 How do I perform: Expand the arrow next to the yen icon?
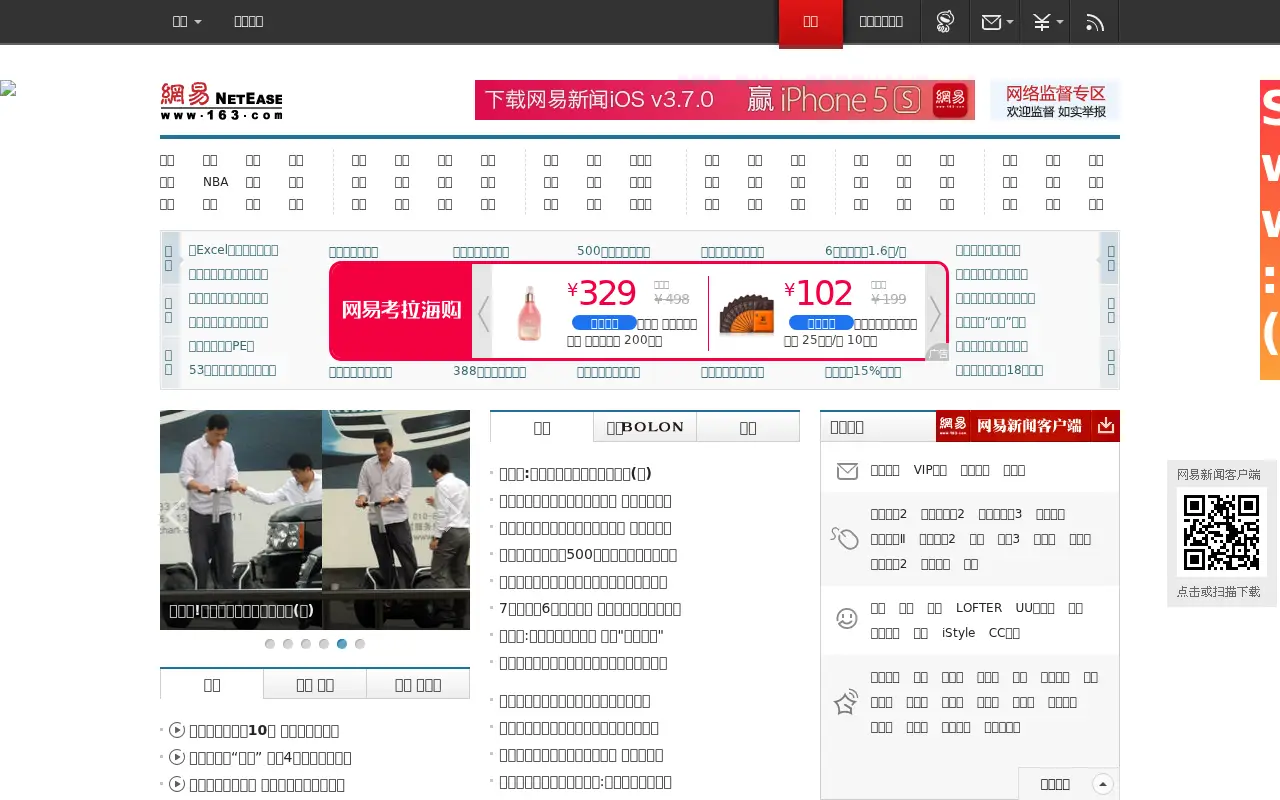(x=1060, y=22)
